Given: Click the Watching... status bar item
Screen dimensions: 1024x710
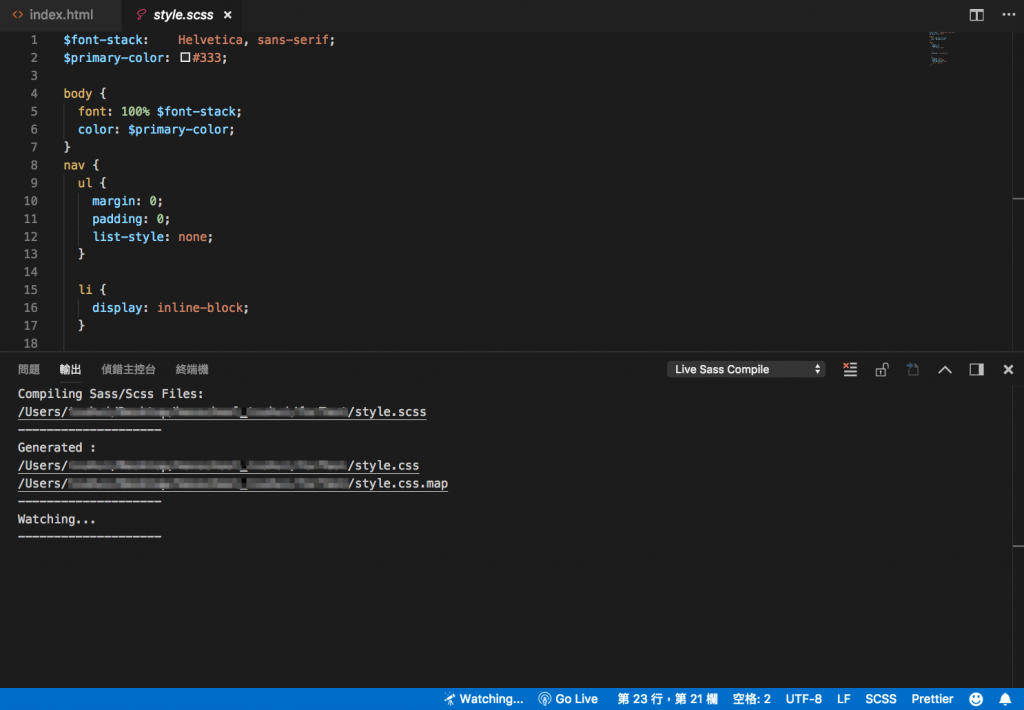Looking at the screenshot, I should pyautogui.click(x=483, y=699).
